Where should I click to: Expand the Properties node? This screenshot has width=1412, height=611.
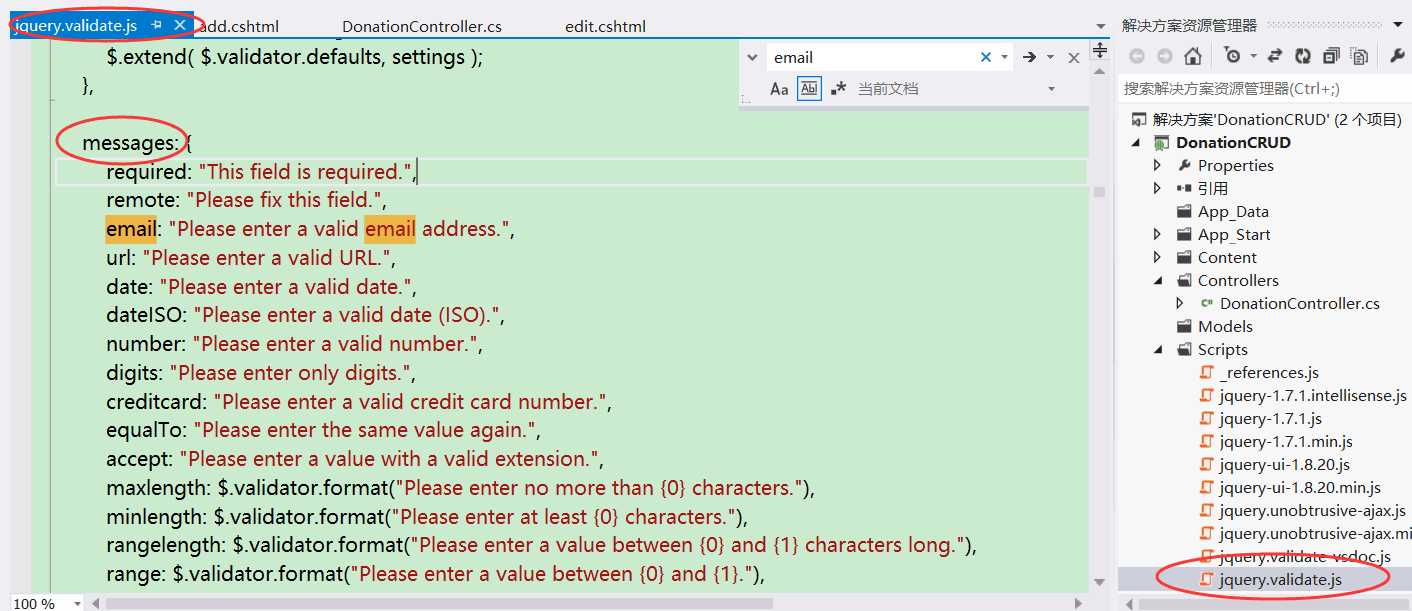pyautogui.click(x=1158, y=165)
